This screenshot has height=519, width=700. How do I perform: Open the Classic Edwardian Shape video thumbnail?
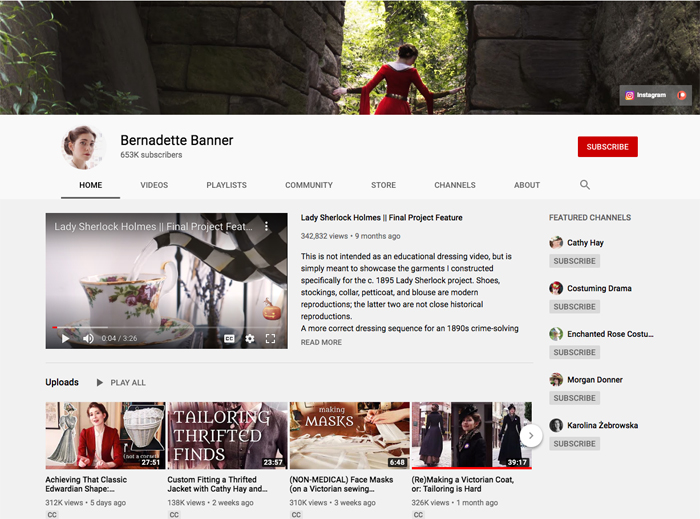pos(105,436)
